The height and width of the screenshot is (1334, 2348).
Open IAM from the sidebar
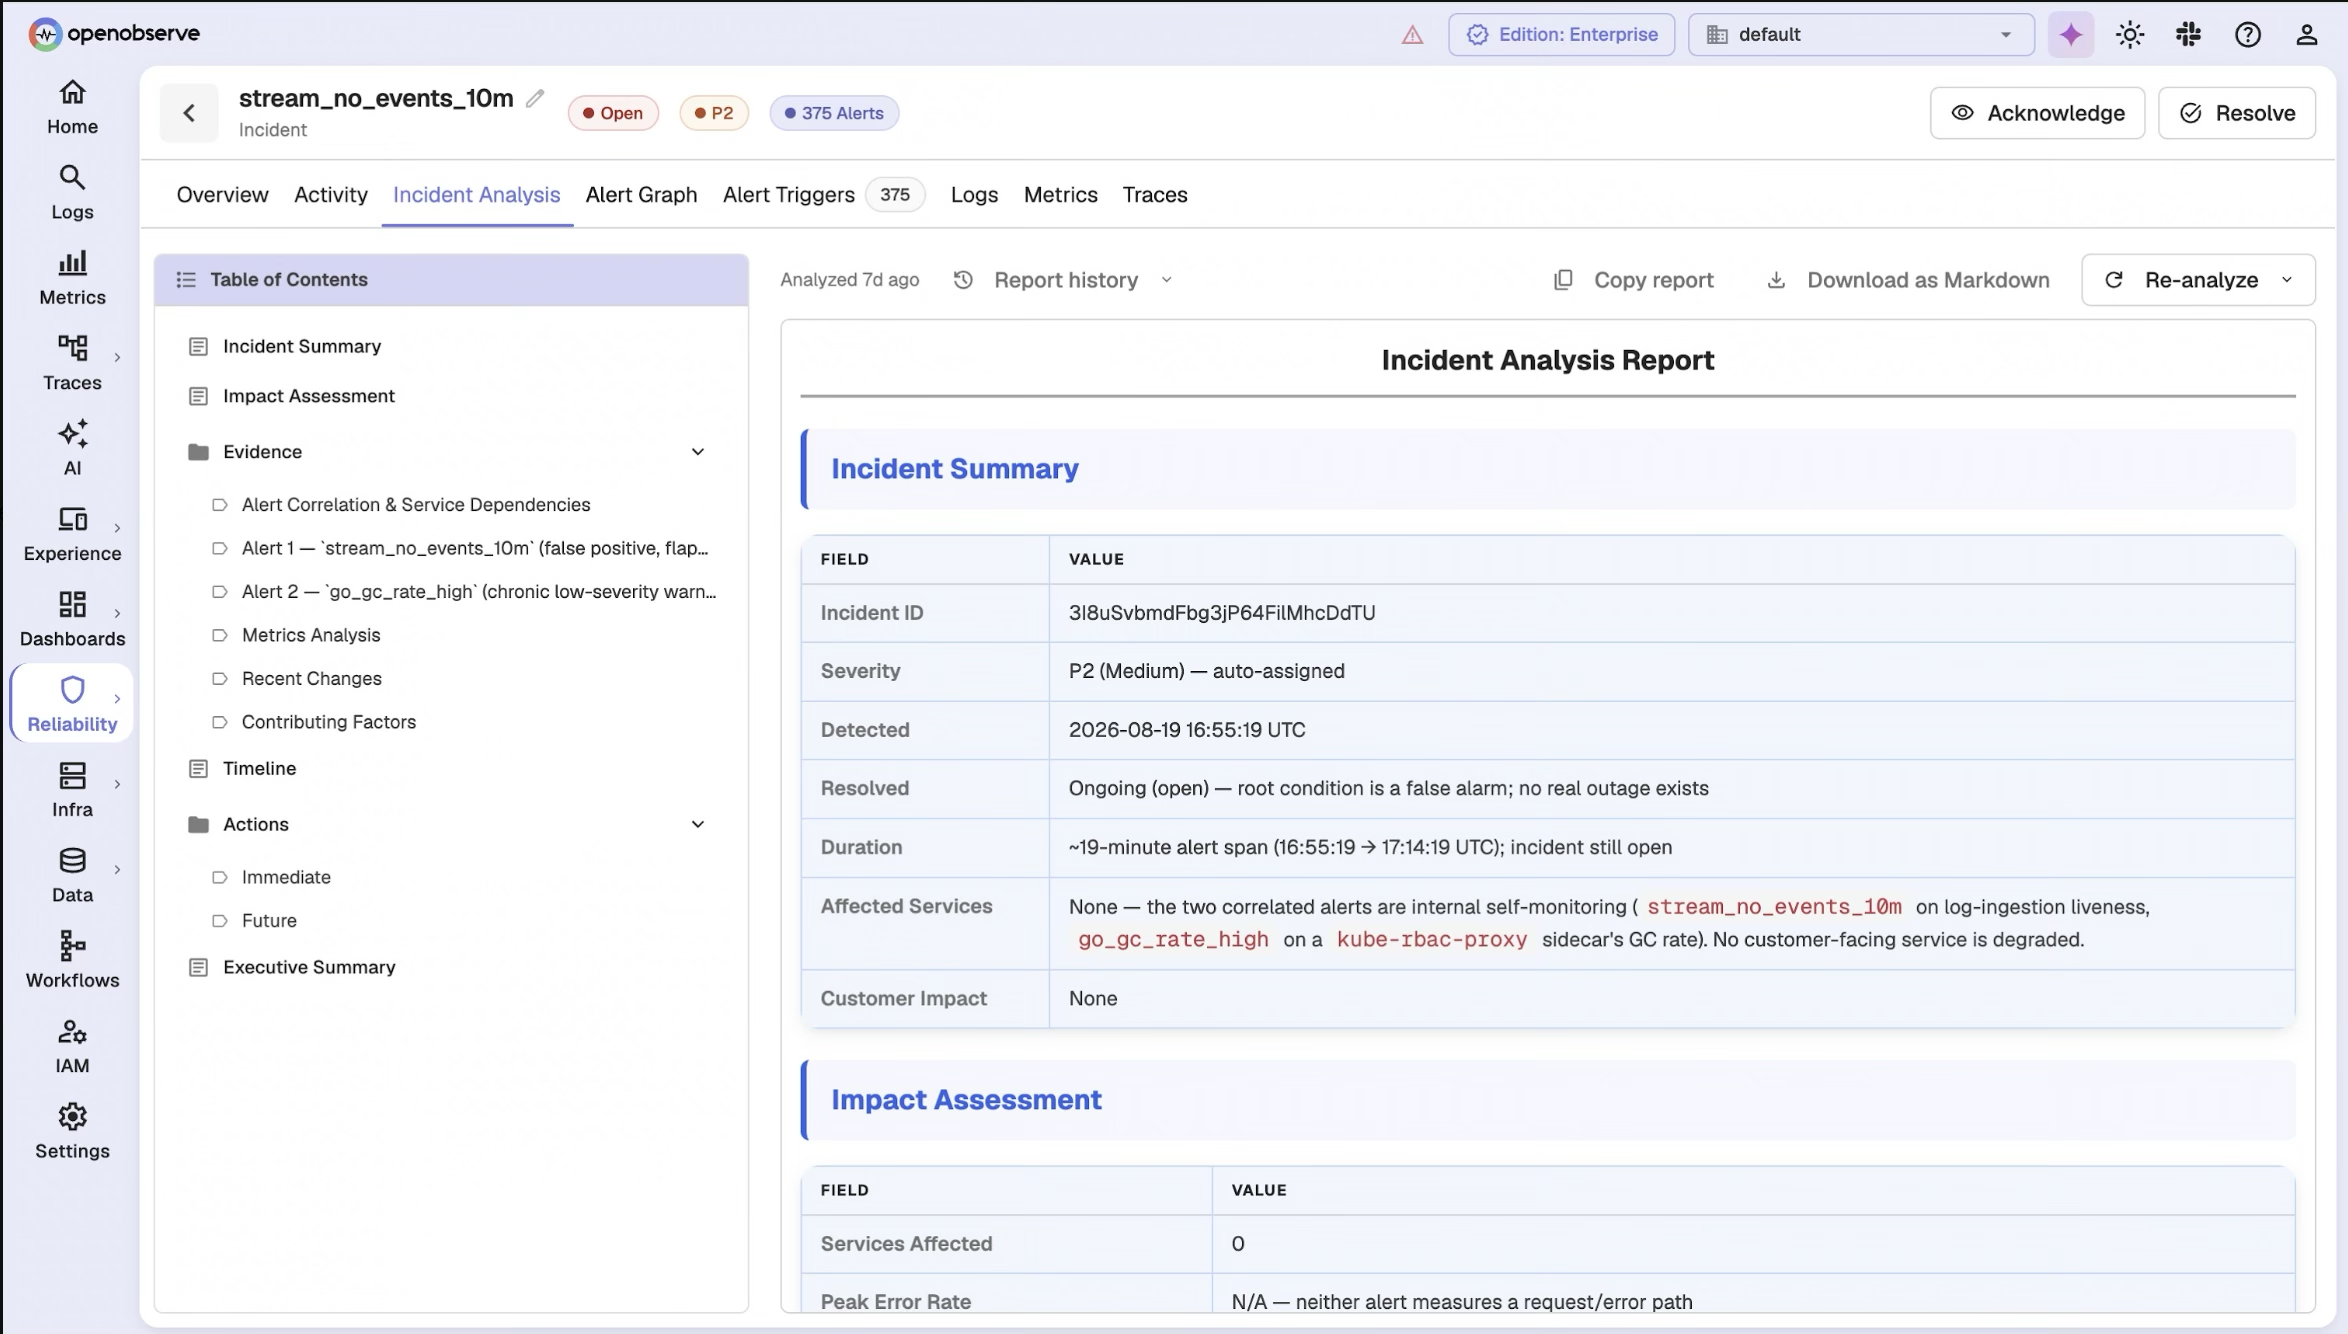pyautogui.click(x=72, y=1046)
